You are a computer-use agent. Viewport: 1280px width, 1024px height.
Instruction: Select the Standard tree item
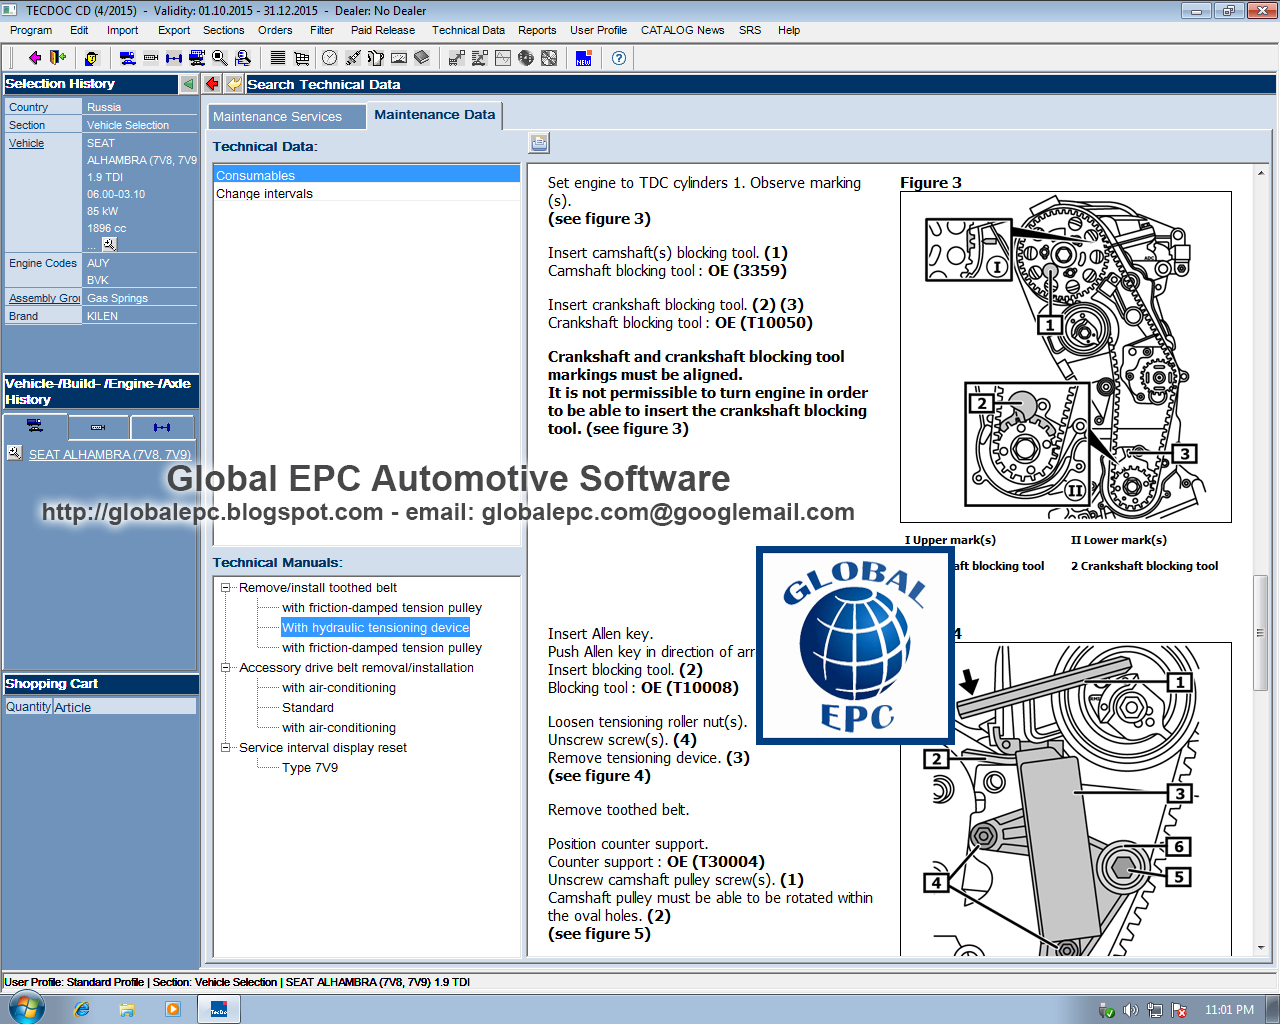308,708
